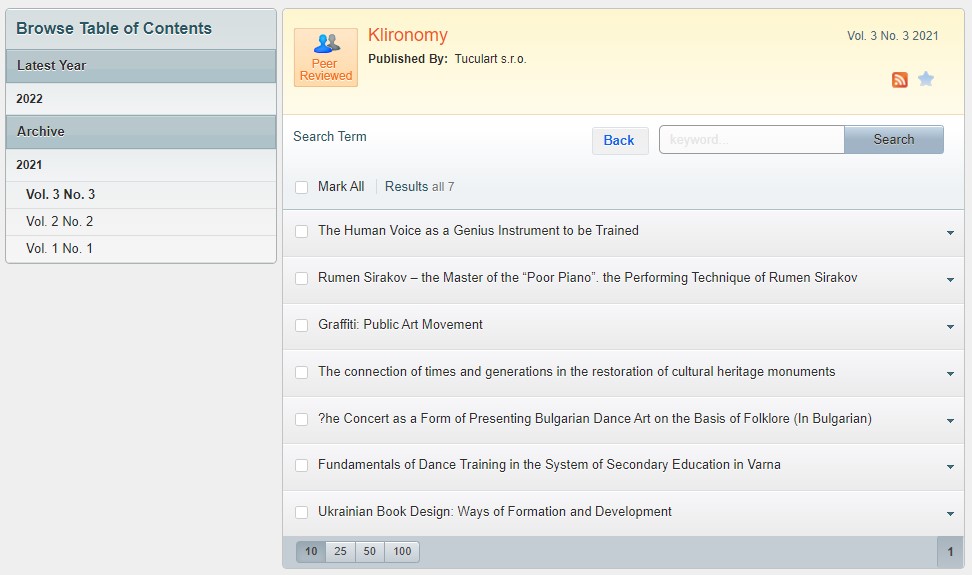Check the Mark All checkbox
This screenshot has width=972, height=575.
point(302,187)
